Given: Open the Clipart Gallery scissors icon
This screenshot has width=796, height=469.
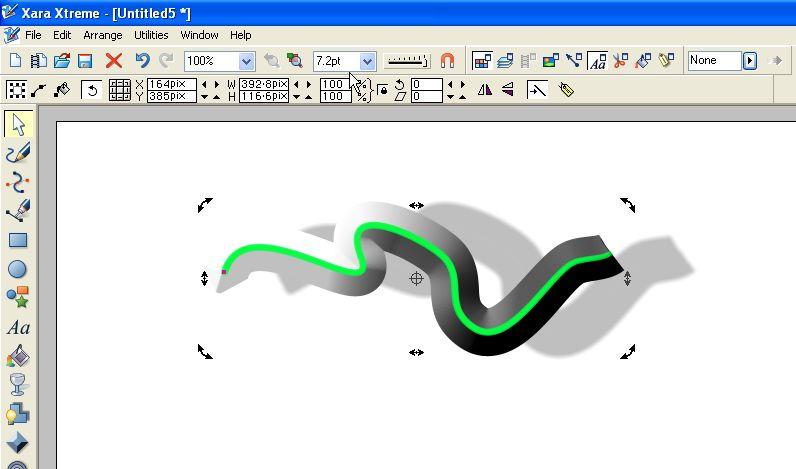Looking at the screenshot, I should (x=620, y=61).
